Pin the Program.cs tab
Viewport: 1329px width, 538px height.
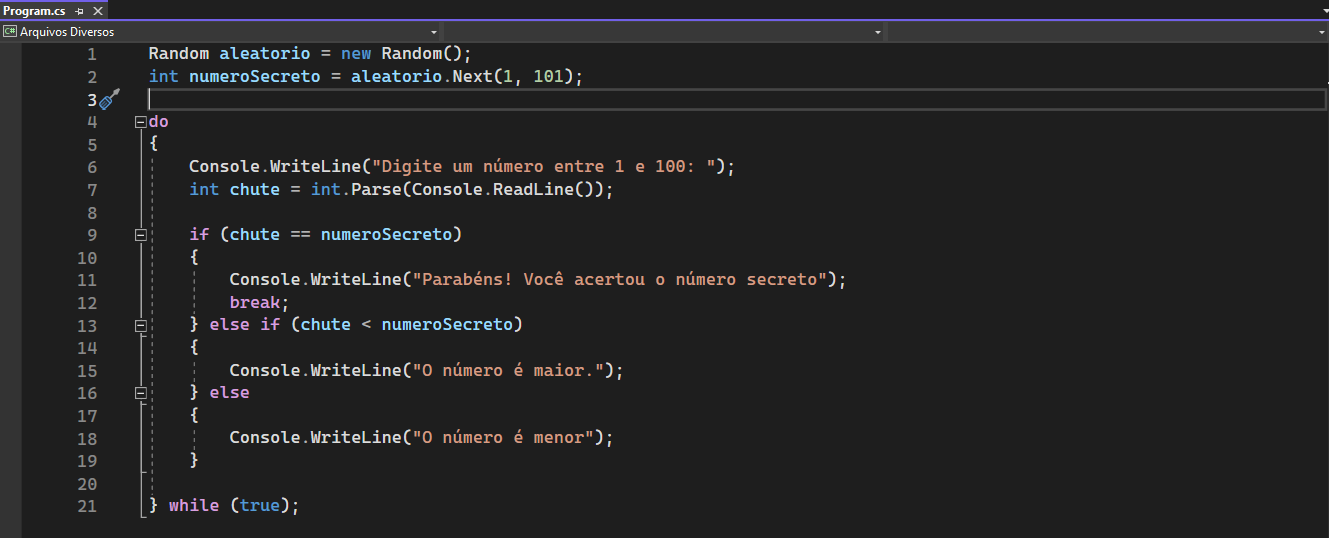(80, 10)
